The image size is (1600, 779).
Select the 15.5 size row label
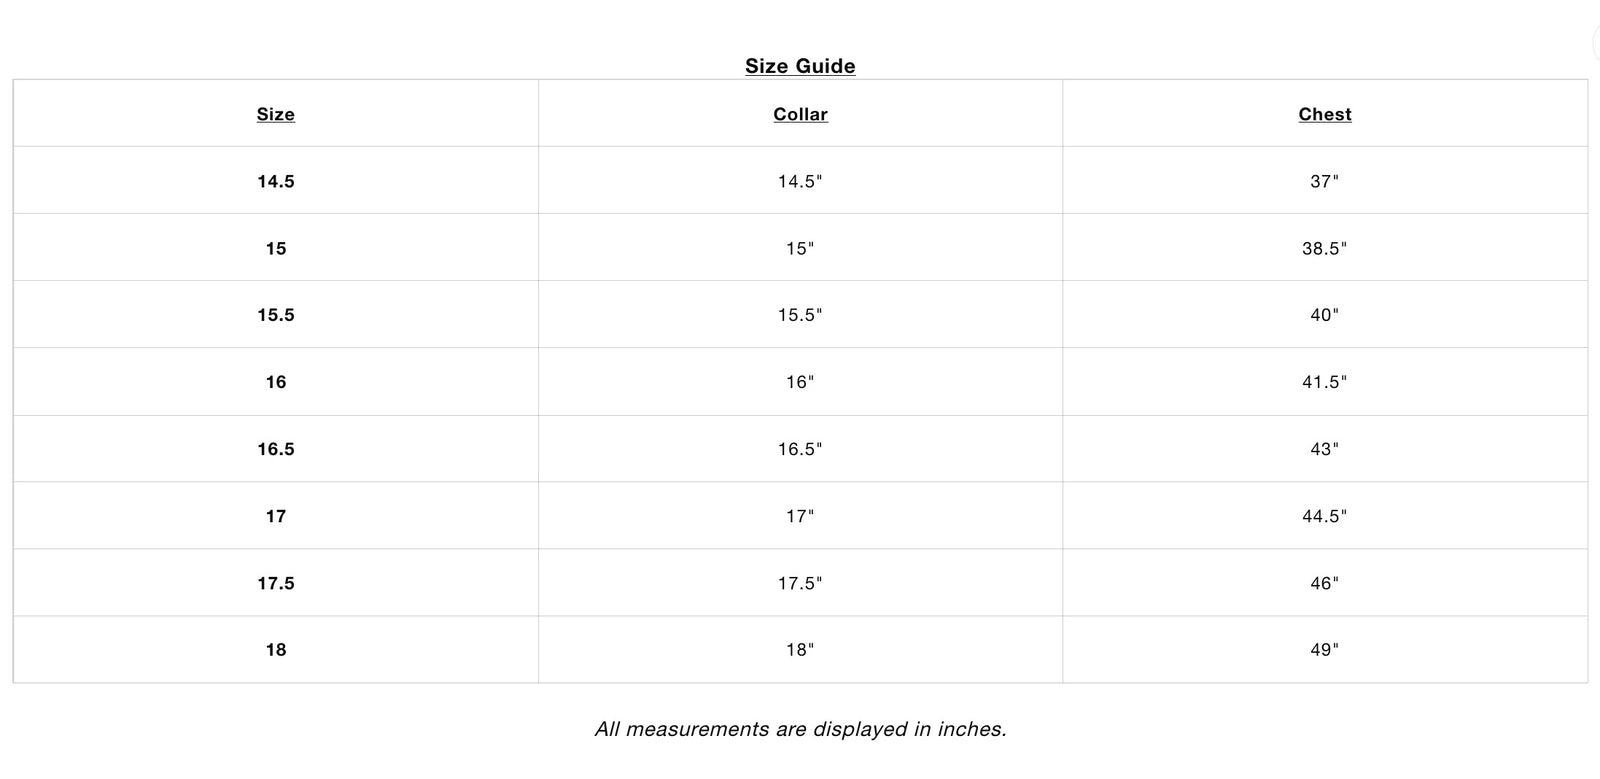[x=275, y=315]
